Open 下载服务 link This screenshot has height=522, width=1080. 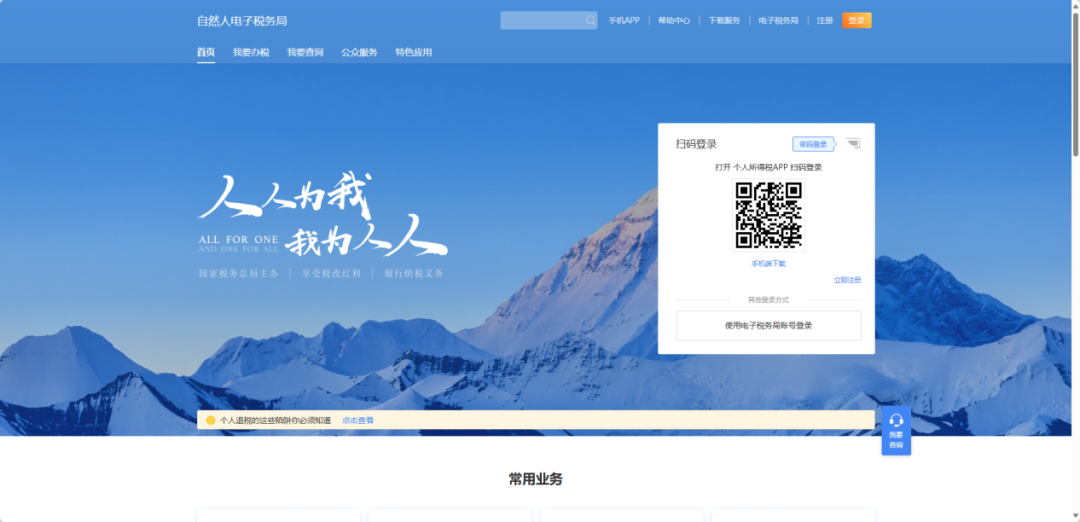(x=724, y=20)
